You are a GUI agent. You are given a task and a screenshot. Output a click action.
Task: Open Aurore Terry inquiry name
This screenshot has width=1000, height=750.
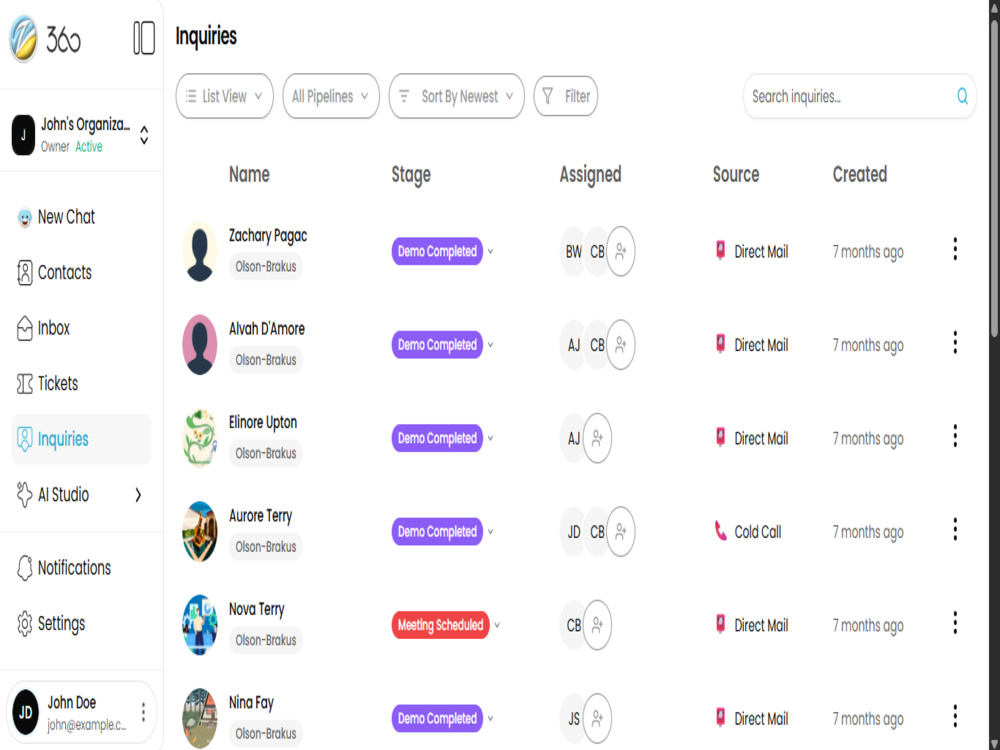(x=260, y=516)
